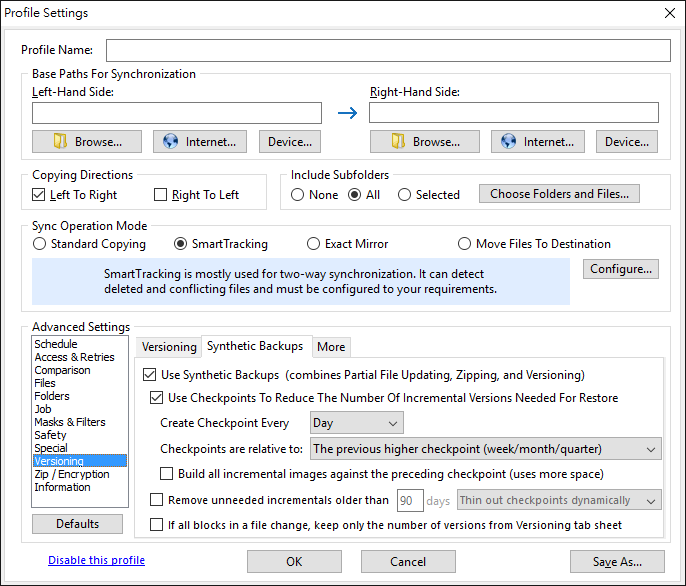
Task: Click the folder icon on right-hand Browse button
Action: (x=398, y=141)
